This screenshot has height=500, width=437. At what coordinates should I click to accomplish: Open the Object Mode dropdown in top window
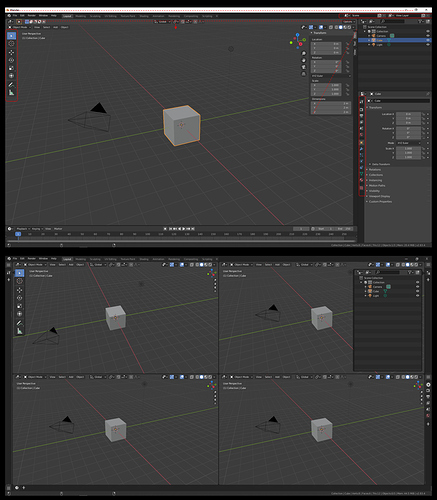(19, 27)
